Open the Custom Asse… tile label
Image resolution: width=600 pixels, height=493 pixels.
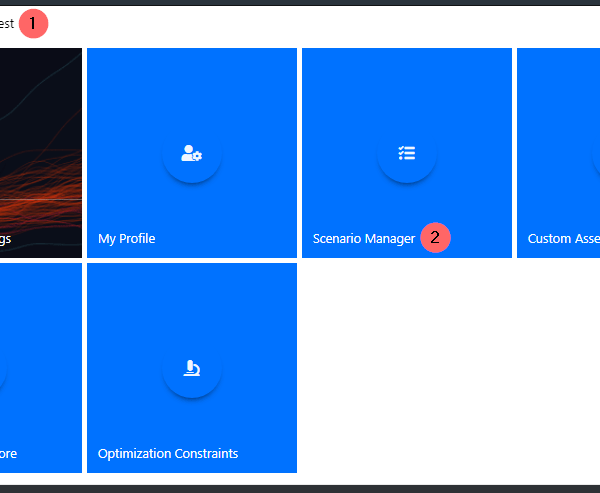[563, 239]
